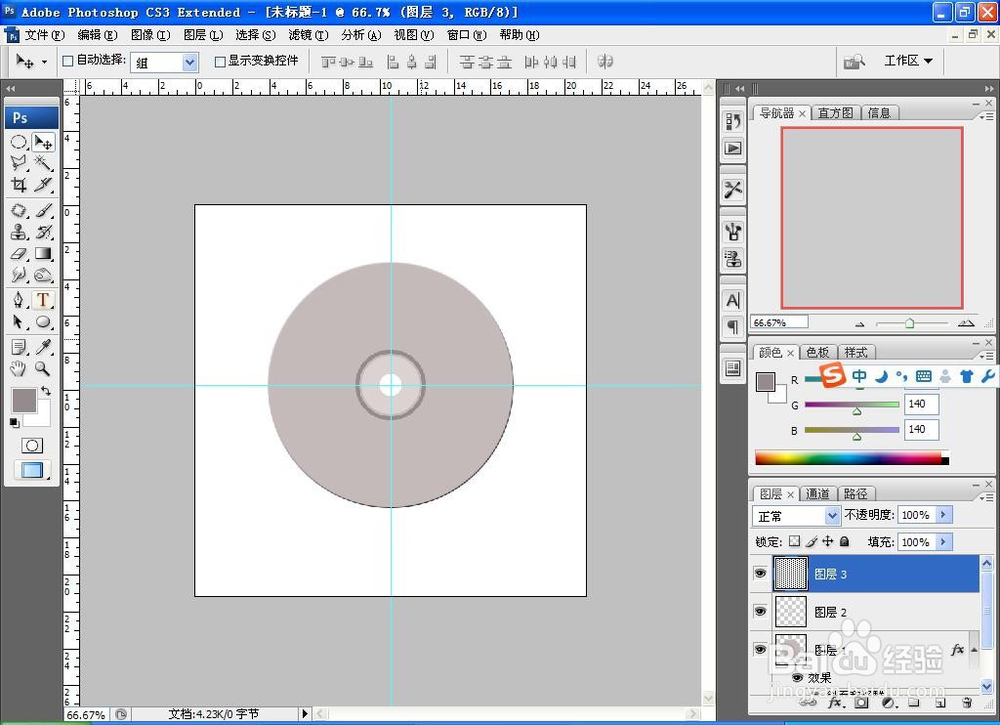Toggle lock transparent pixels
The width and height of the screenshot is (1000, 725).
(794, 541)
